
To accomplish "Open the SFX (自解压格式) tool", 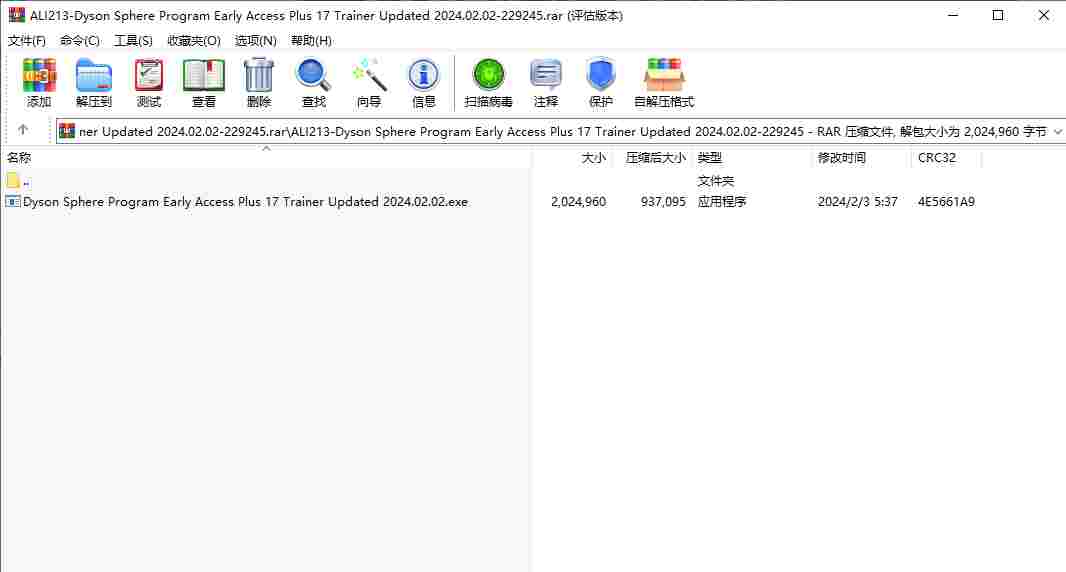I will [664, 83].
